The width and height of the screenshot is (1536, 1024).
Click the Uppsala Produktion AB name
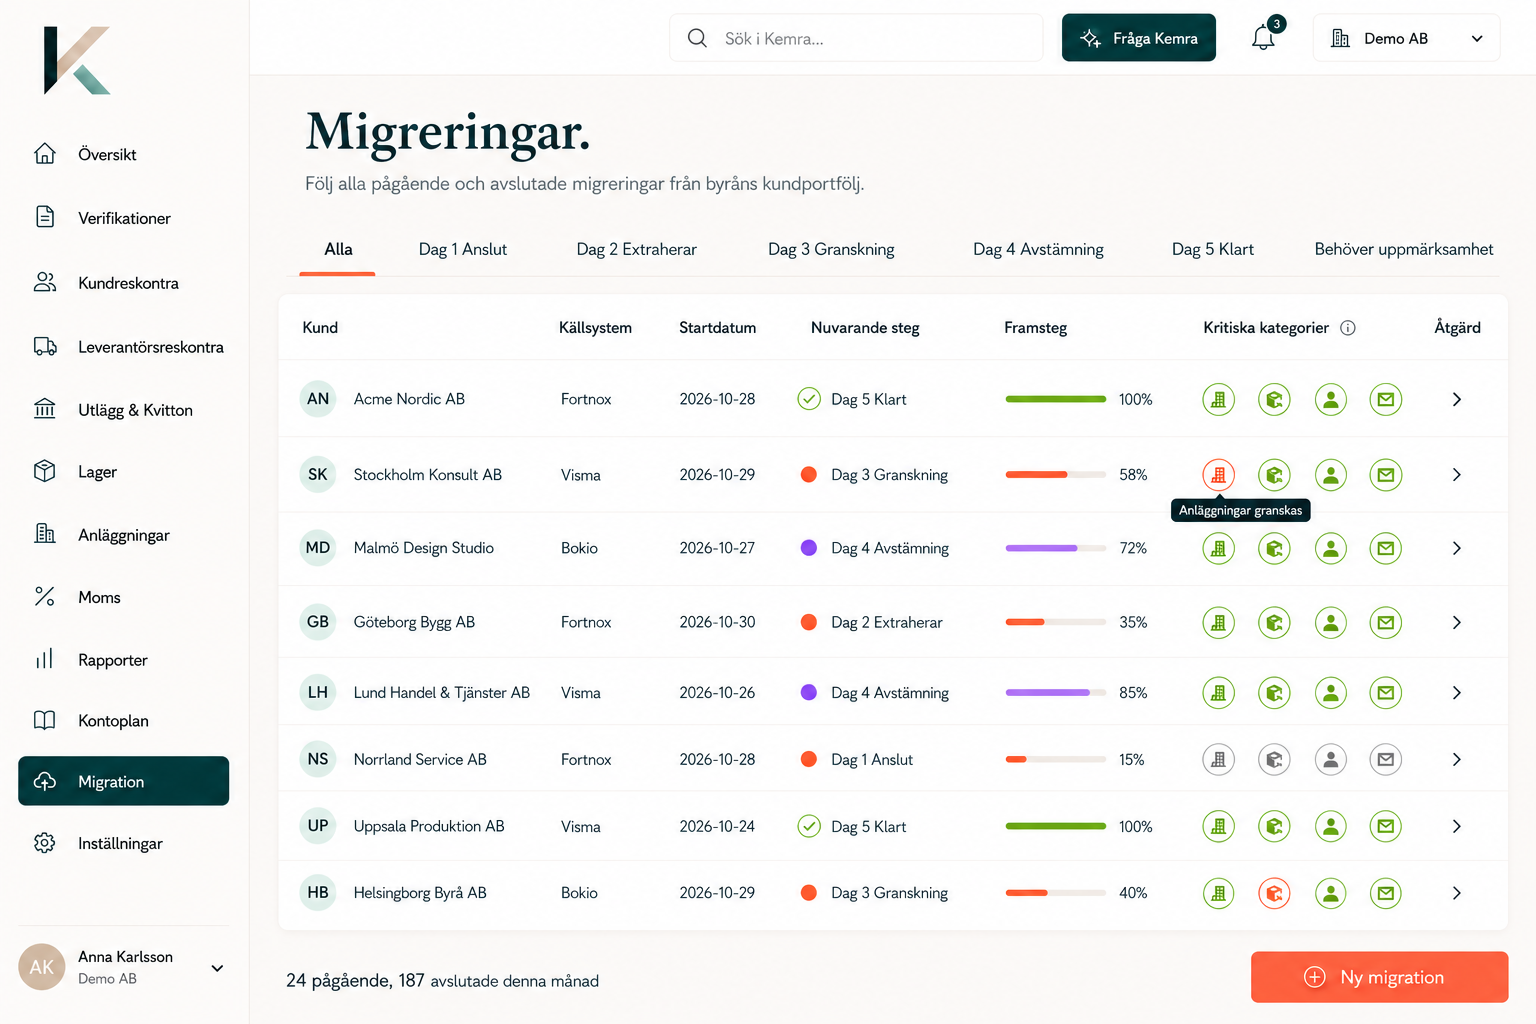coord(429,827)
